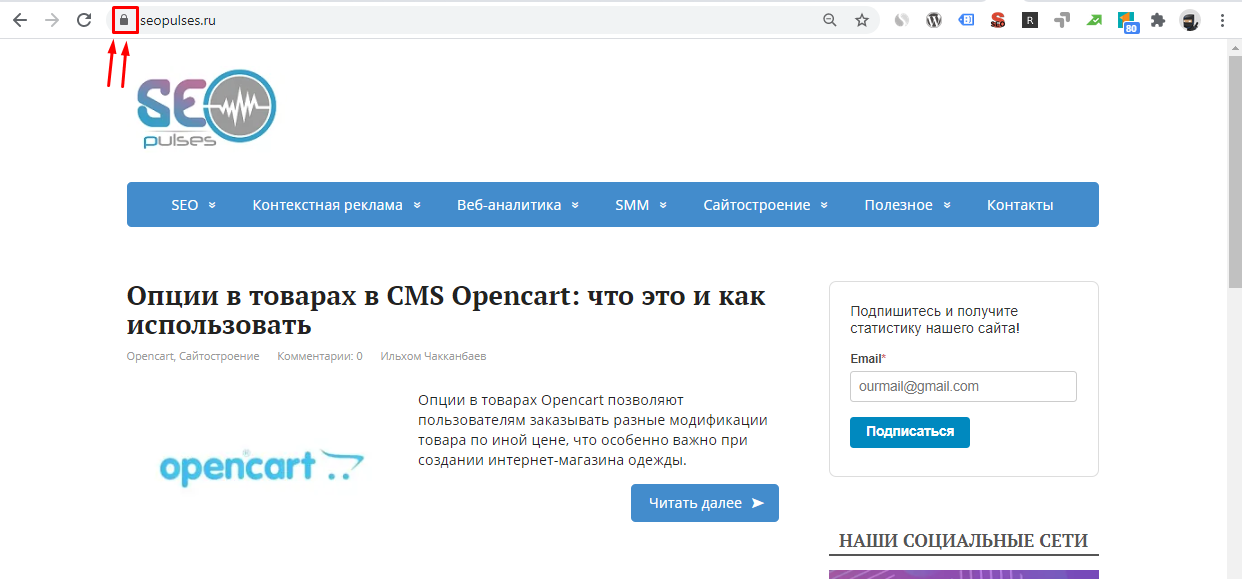
Task: Open the Контакты menu item
Action: pos(1020,205)
